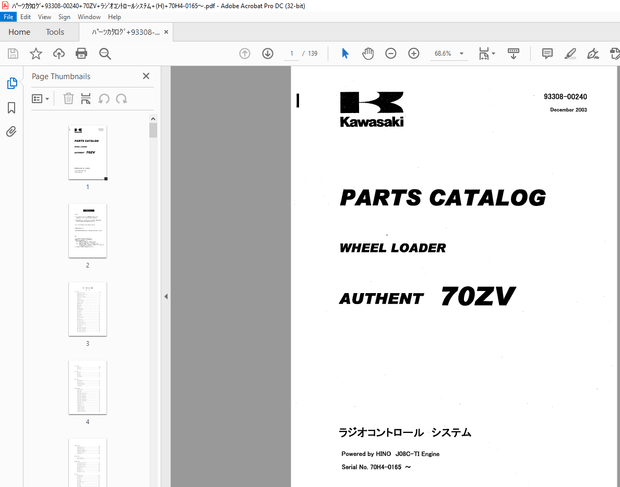The image size is (620, 487).
Task: Click the Save file icon
Action: tap(13, 53)
